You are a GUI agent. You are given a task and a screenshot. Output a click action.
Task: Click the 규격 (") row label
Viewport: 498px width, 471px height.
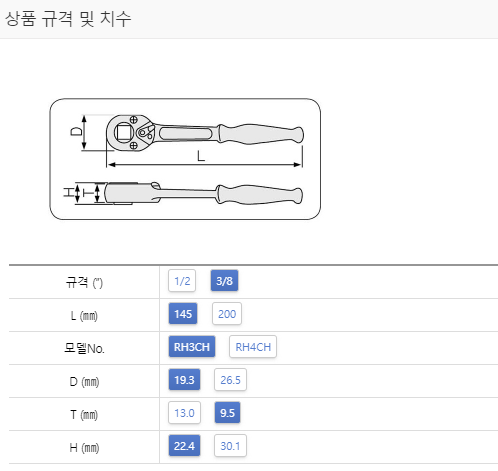click(84, 282)
